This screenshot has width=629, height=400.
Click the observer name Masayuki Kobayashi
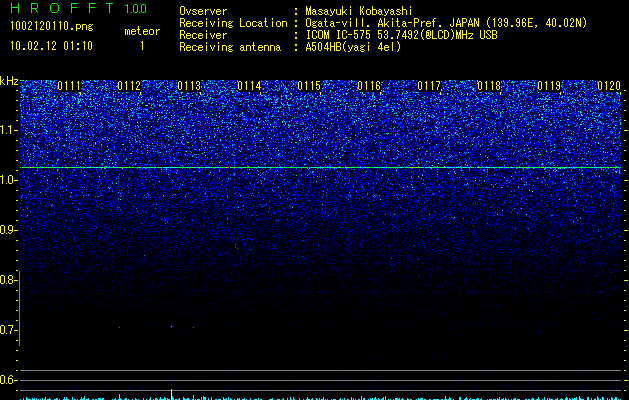[x=359, y=11]
